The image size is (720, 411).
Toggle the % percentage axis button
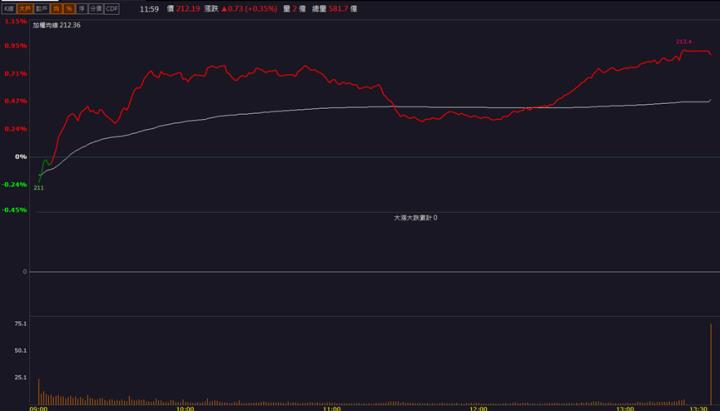point(69,8)
